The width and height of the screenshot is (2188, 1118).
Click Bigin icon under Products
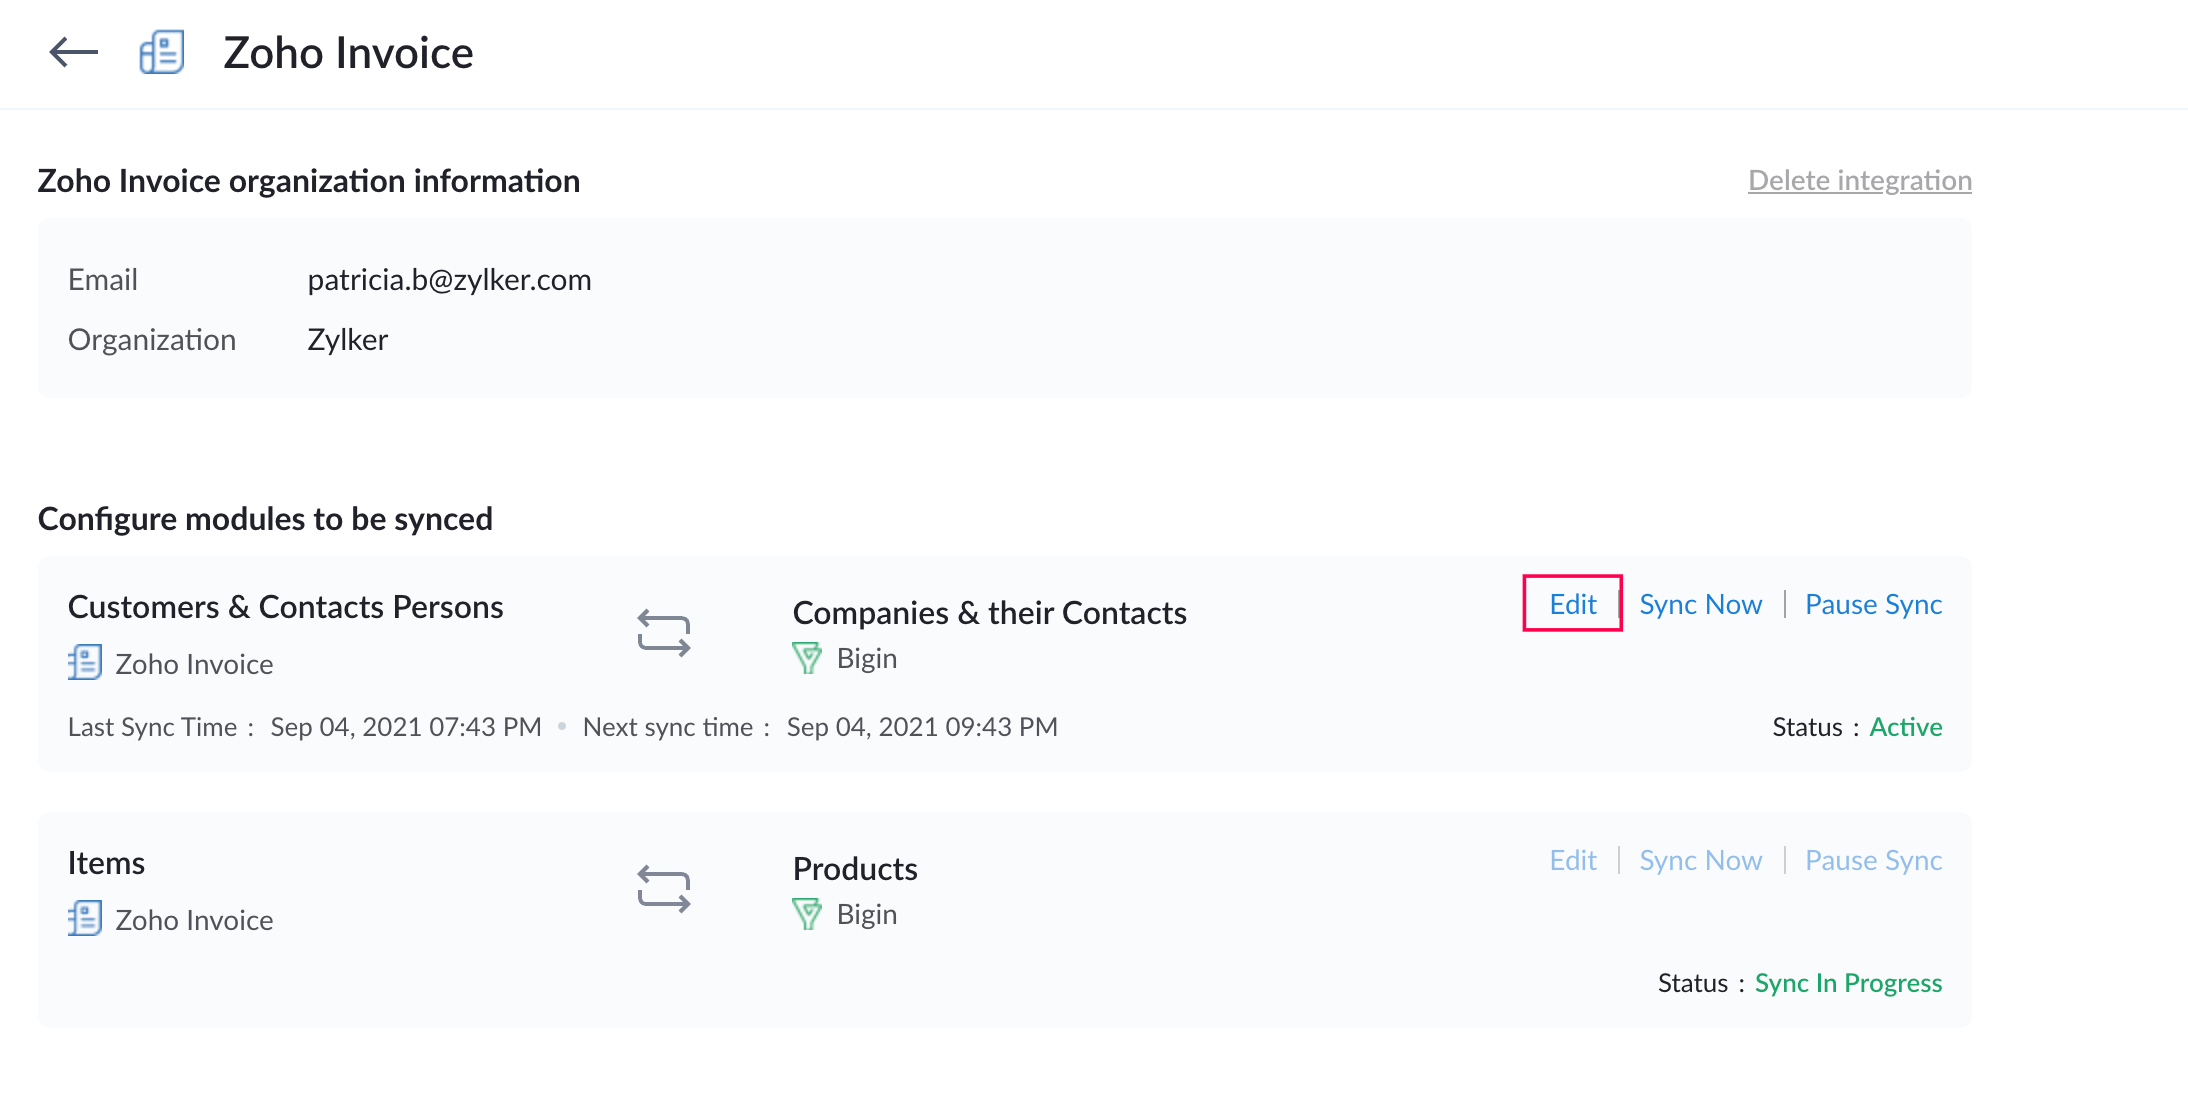coord(807,914)
